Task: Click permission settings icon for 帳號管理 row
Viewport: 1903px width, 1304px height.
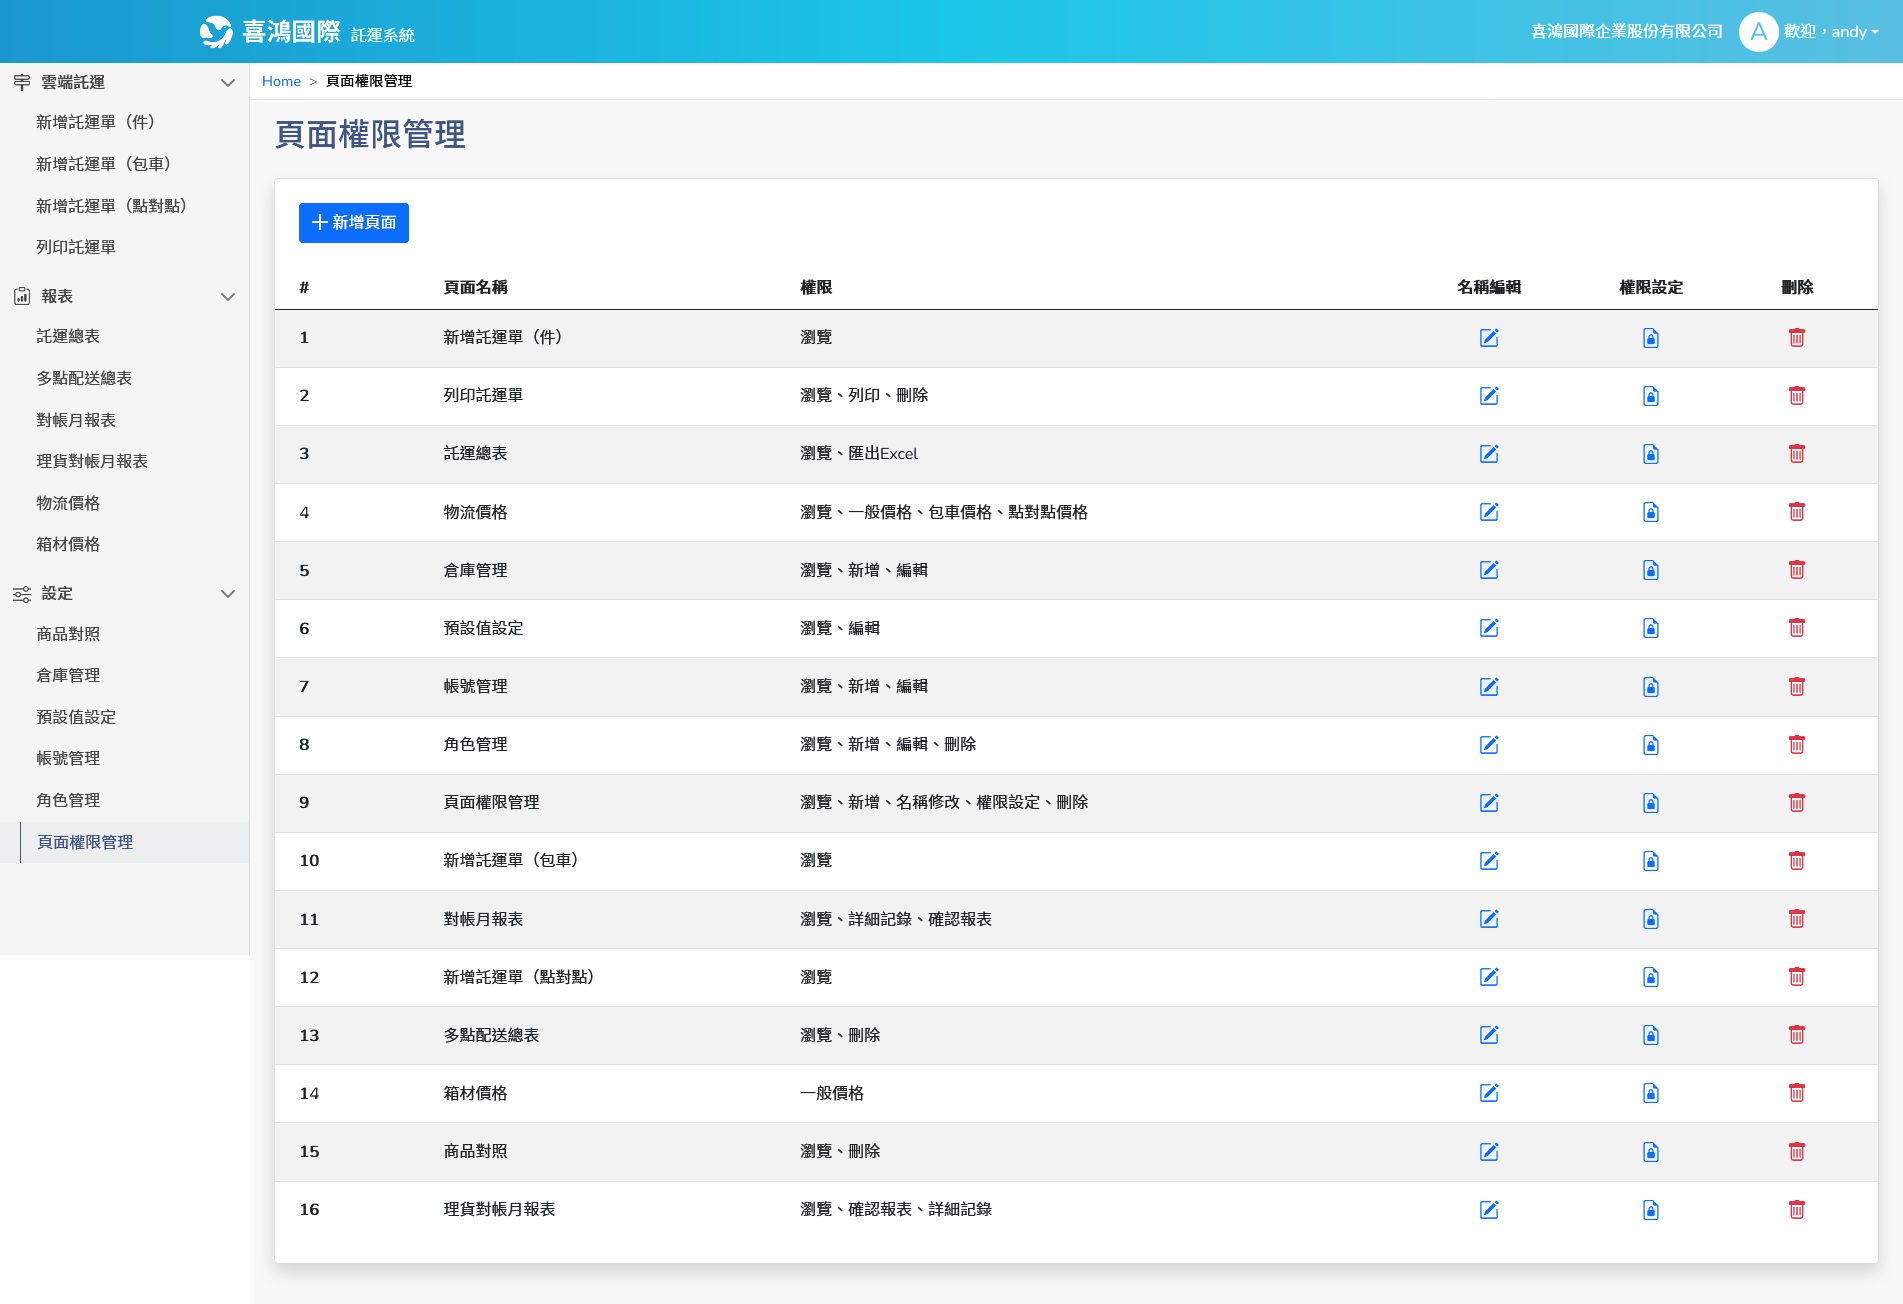Action: (1650, 687)
